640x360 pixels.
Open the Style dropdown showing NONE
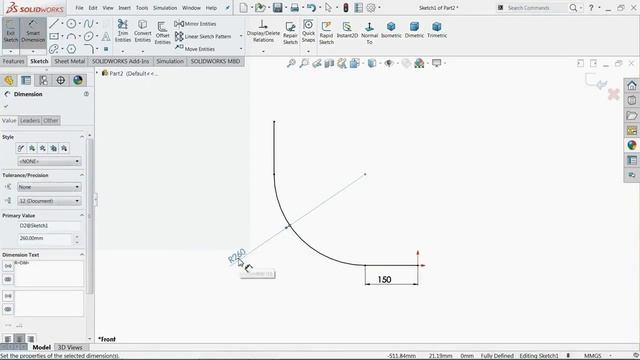[49, 161]
